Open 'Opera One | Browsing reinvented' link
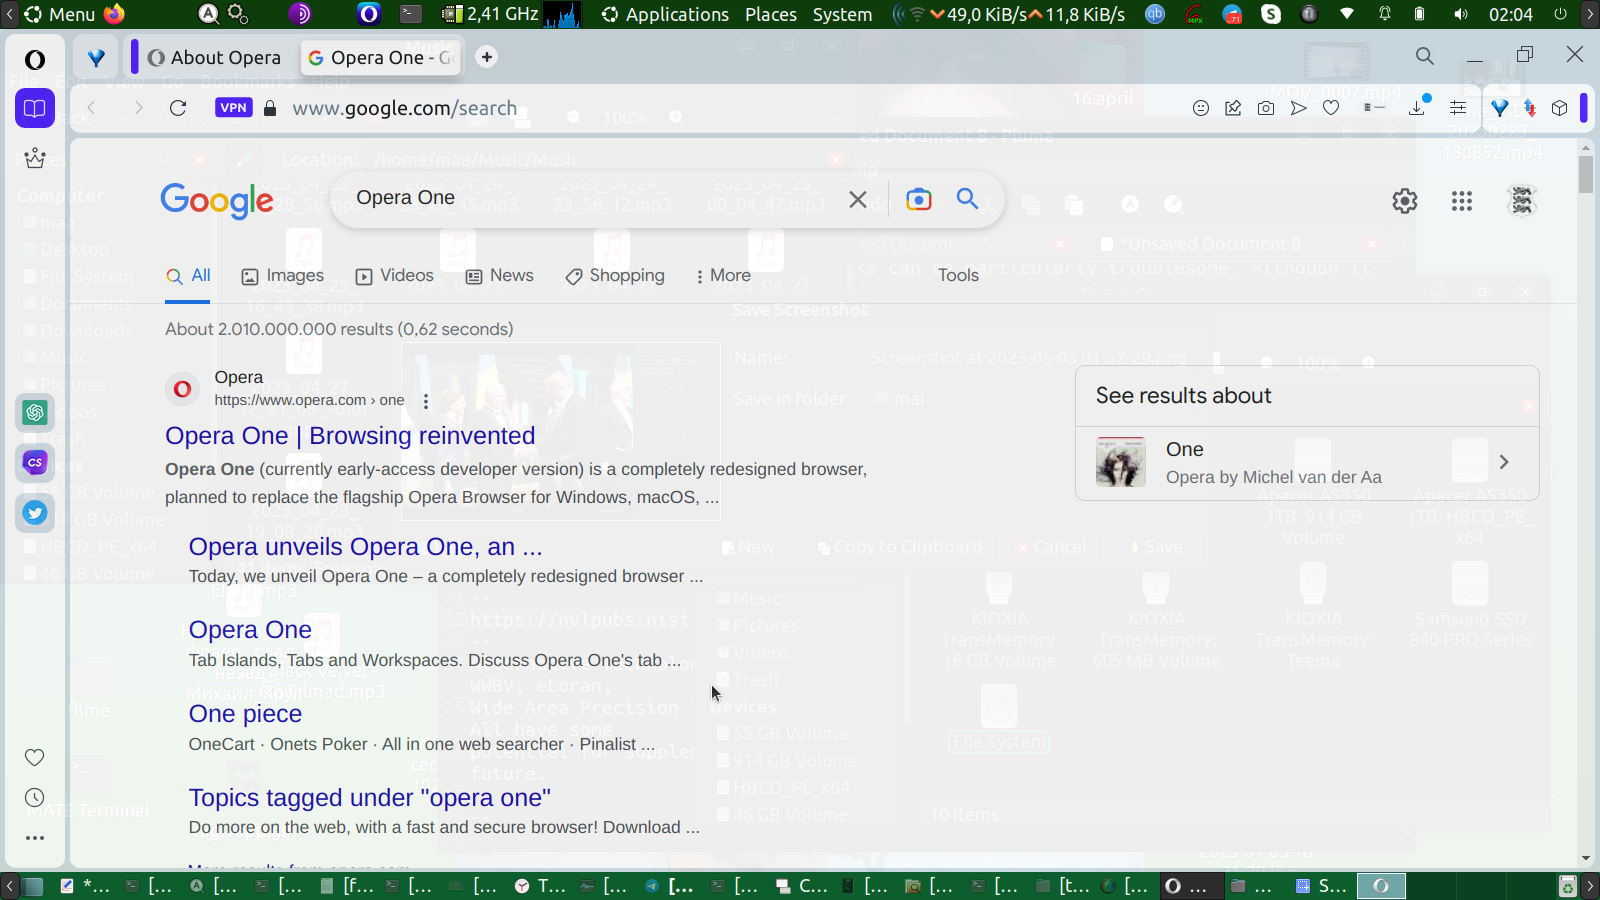Image resolution: width=1600 pixels, height=900 pixels. click(x=350, y=436)
